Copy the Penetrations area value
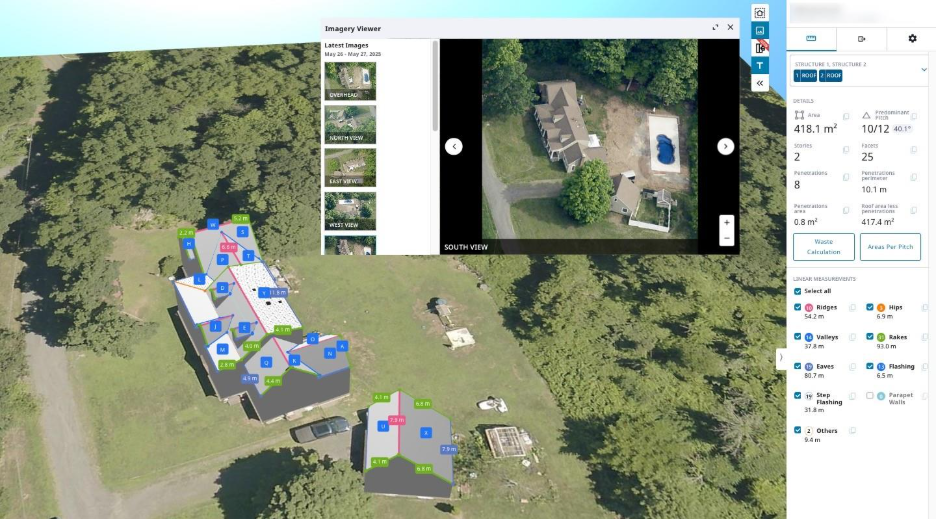Image resolution: width=936 pixels, height=519 pixels. [846, 210]
